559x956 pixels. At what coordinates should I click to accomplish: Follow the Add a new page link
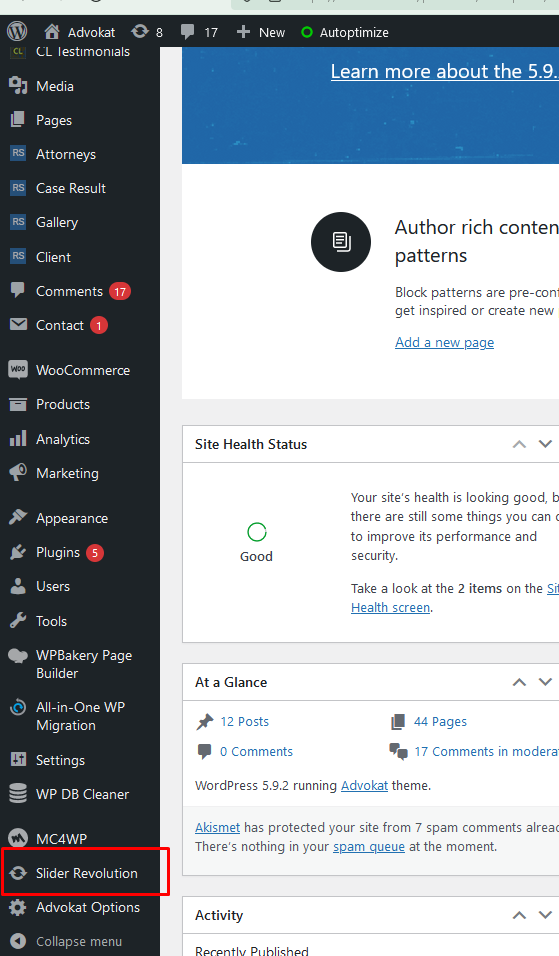click(x=444, y=342)
